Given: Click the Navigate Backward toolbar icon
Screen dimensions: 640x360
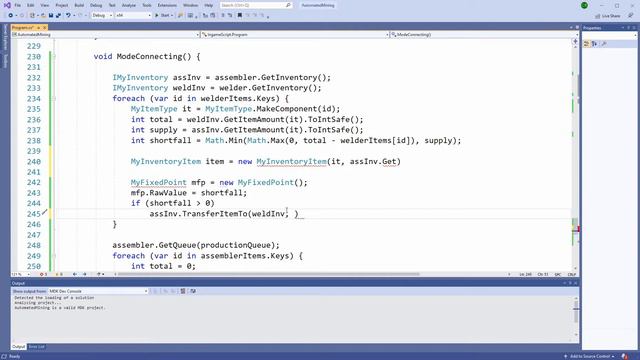Looking at the screenshot, I should click(x=11, y=16).
